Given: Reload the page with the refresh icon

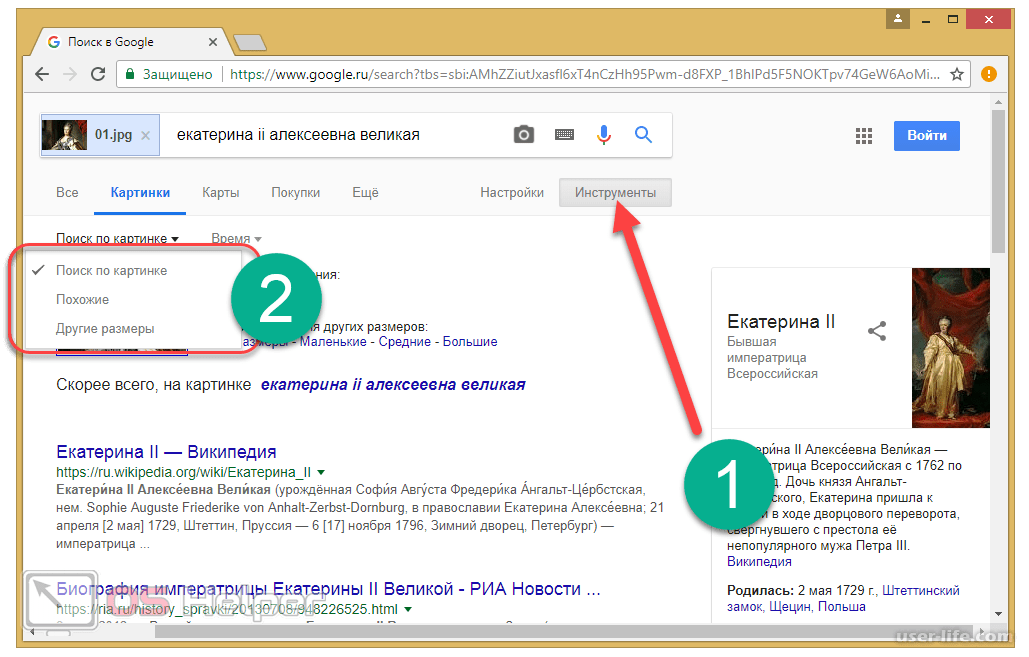Looking at the screenshot, I should pos(98,74).
